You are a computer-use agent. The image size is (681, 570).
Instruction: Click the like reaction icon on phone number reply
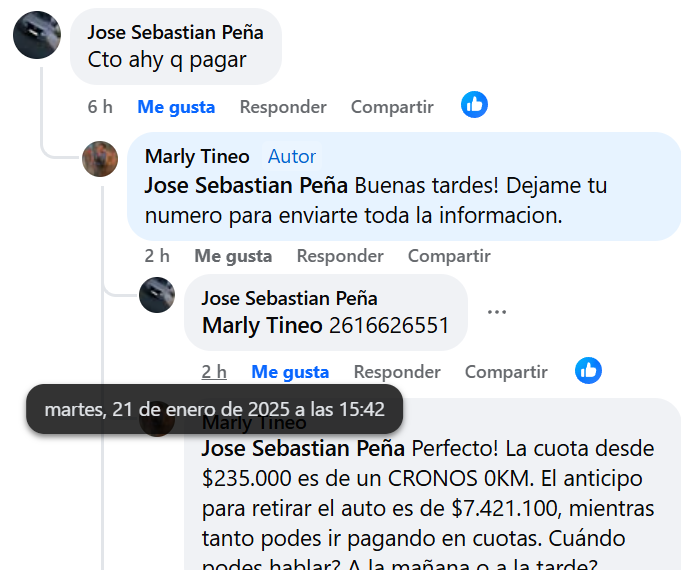[588, 371]
